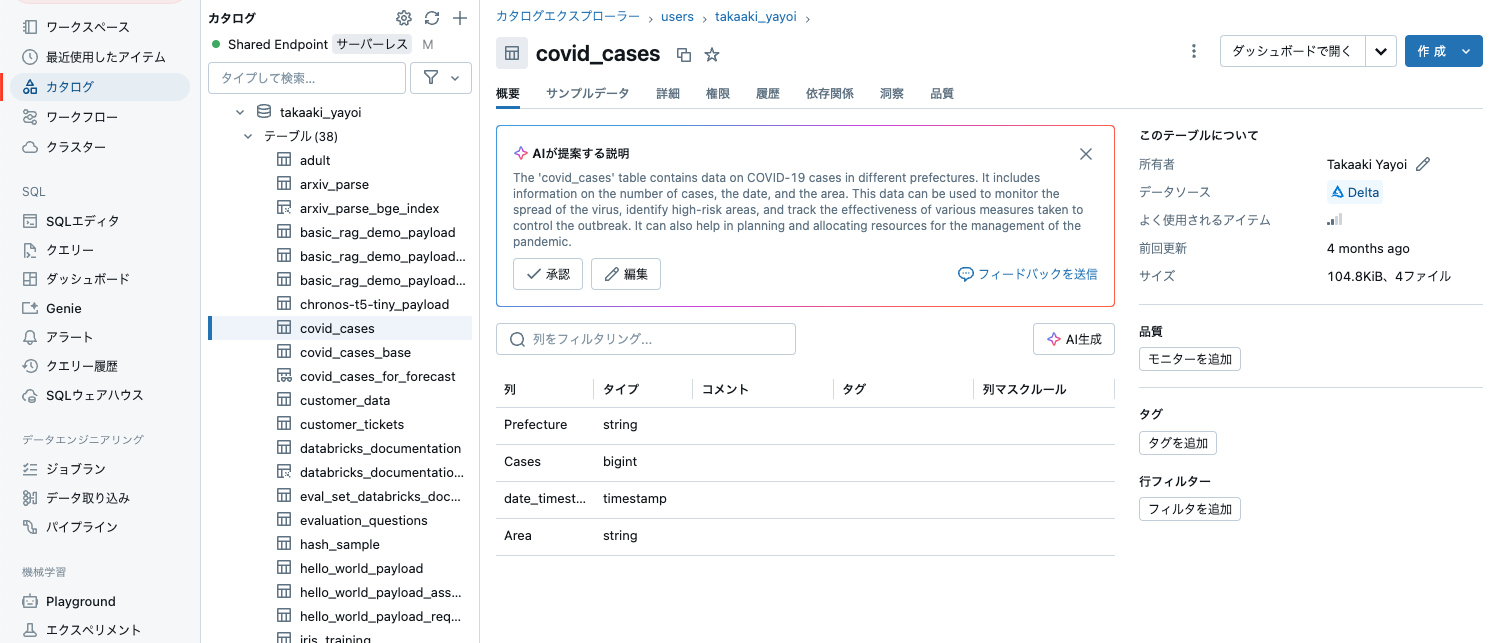Refresh the catalog tree
Image resolution: width=1496 pixels, height=643 pixels.
coord(431,17)
